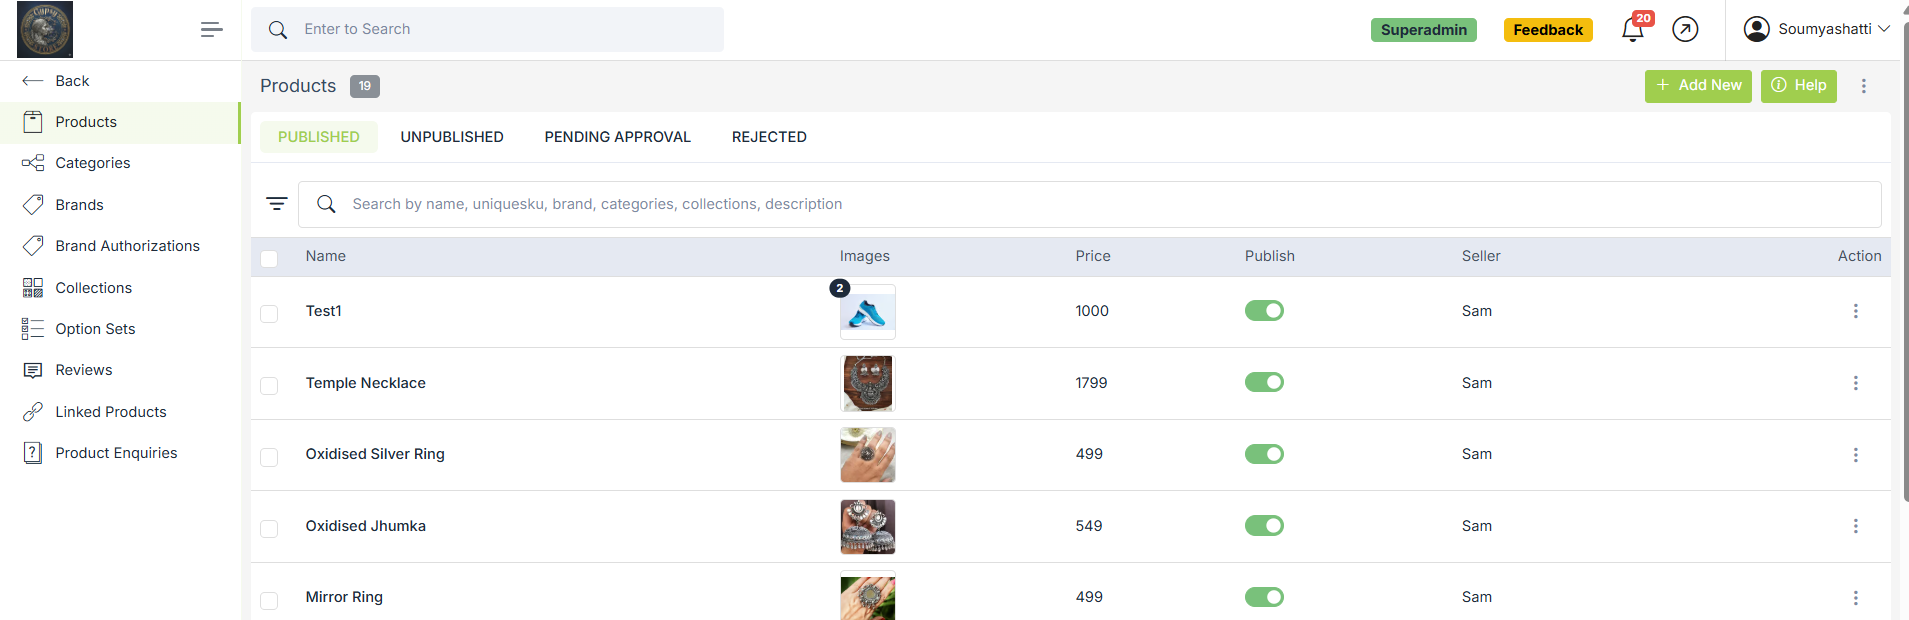Tick the select-all checkbox in table header

point(269,259)
